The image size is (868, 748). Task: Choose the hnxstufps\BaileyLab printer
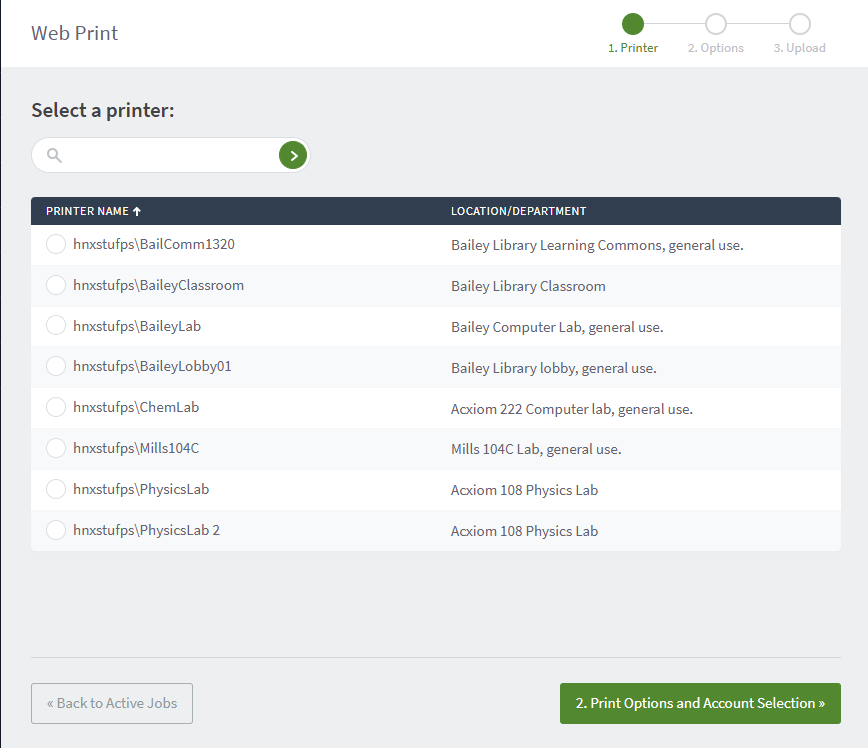click(x=56, y=326)
